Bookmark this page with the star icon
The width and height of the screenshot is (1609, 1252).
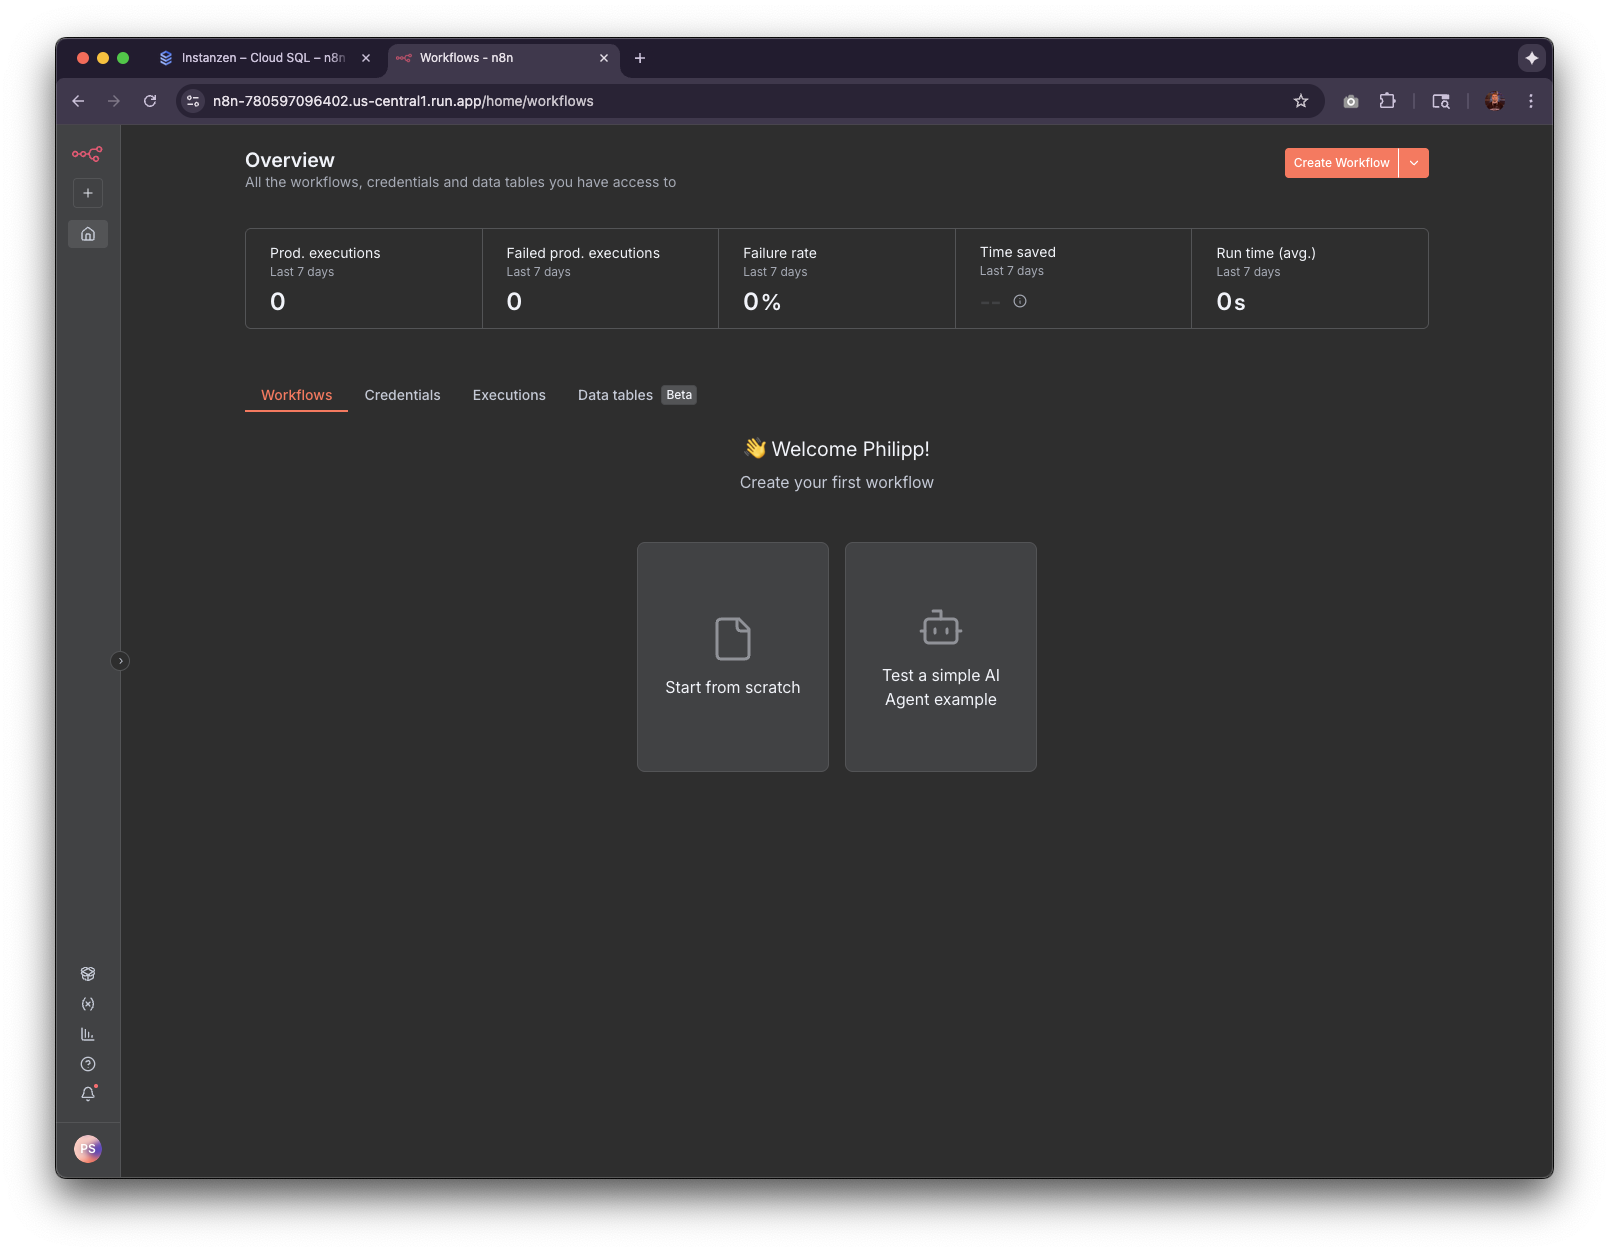(x=1301, y=101)
